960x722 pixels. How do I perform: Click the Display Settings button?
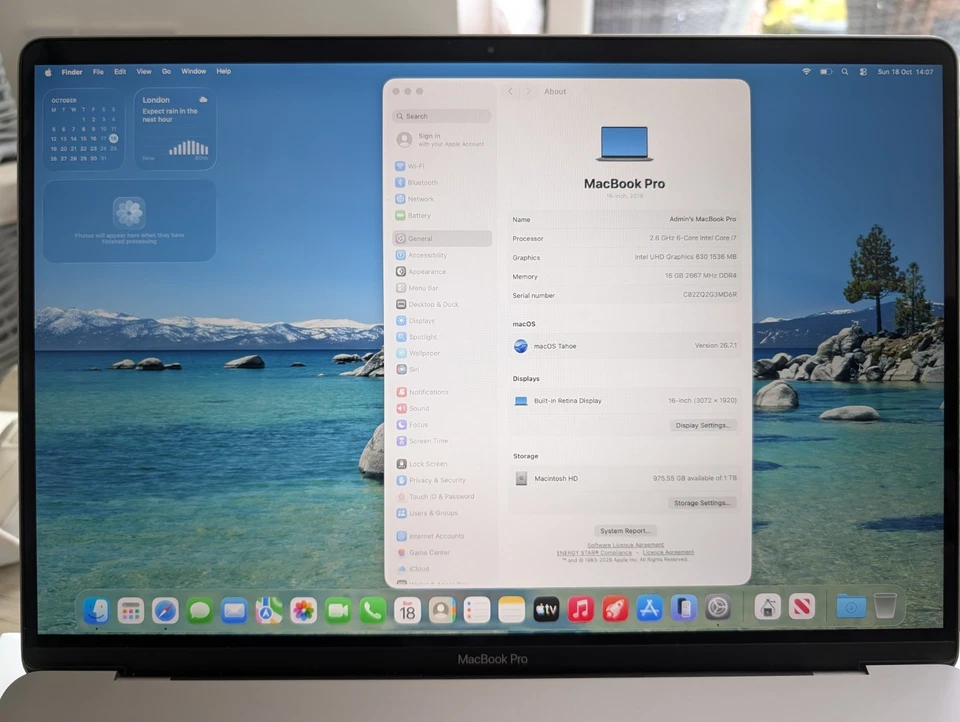click(703, 425)
